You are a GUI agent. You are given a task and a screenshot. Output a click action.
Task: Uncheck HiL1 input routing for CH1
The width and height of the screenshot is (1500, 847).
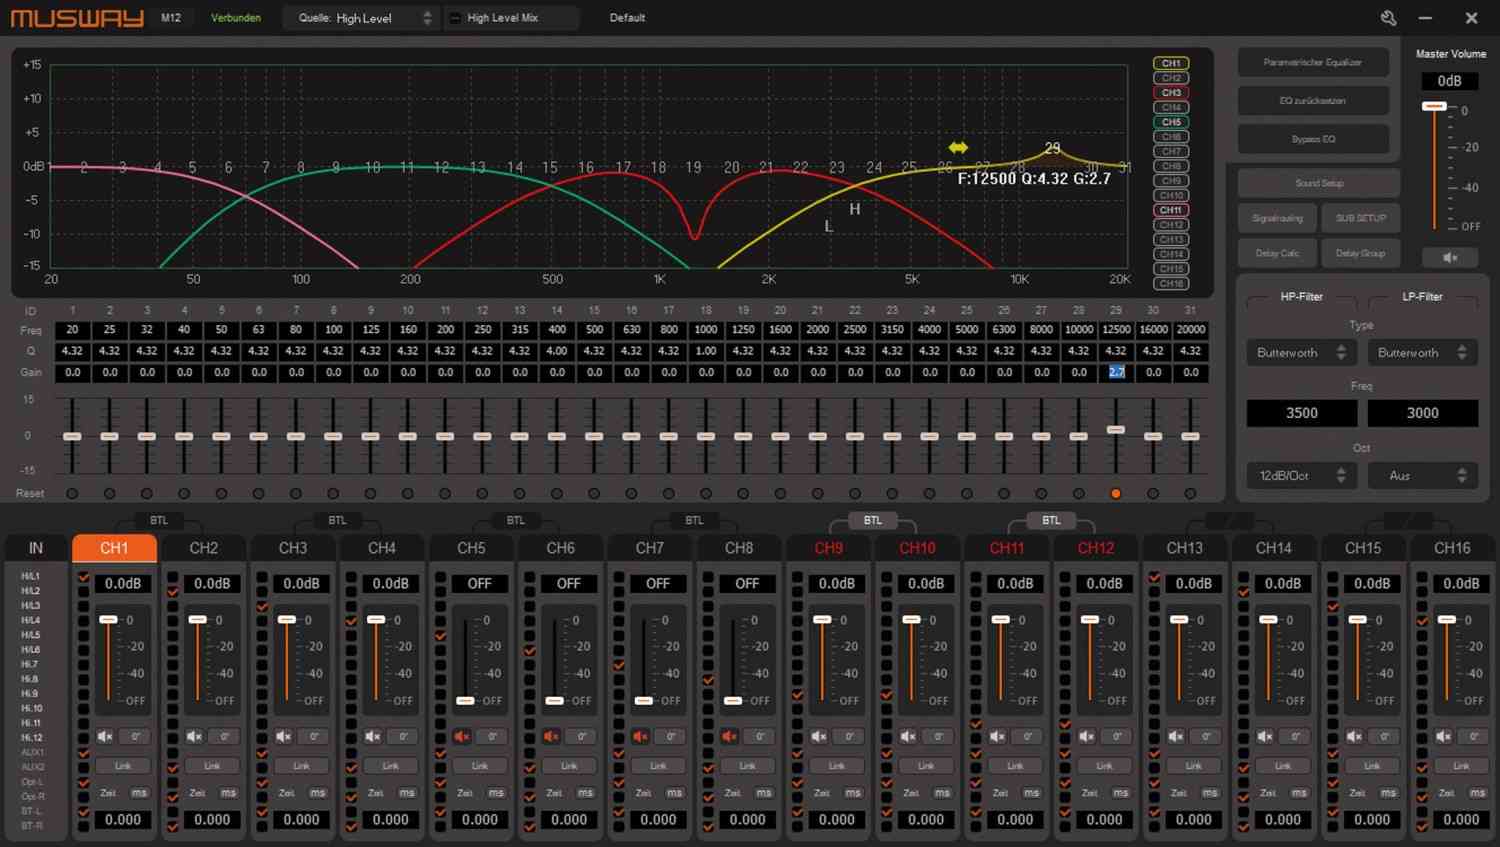coord(83,577)
